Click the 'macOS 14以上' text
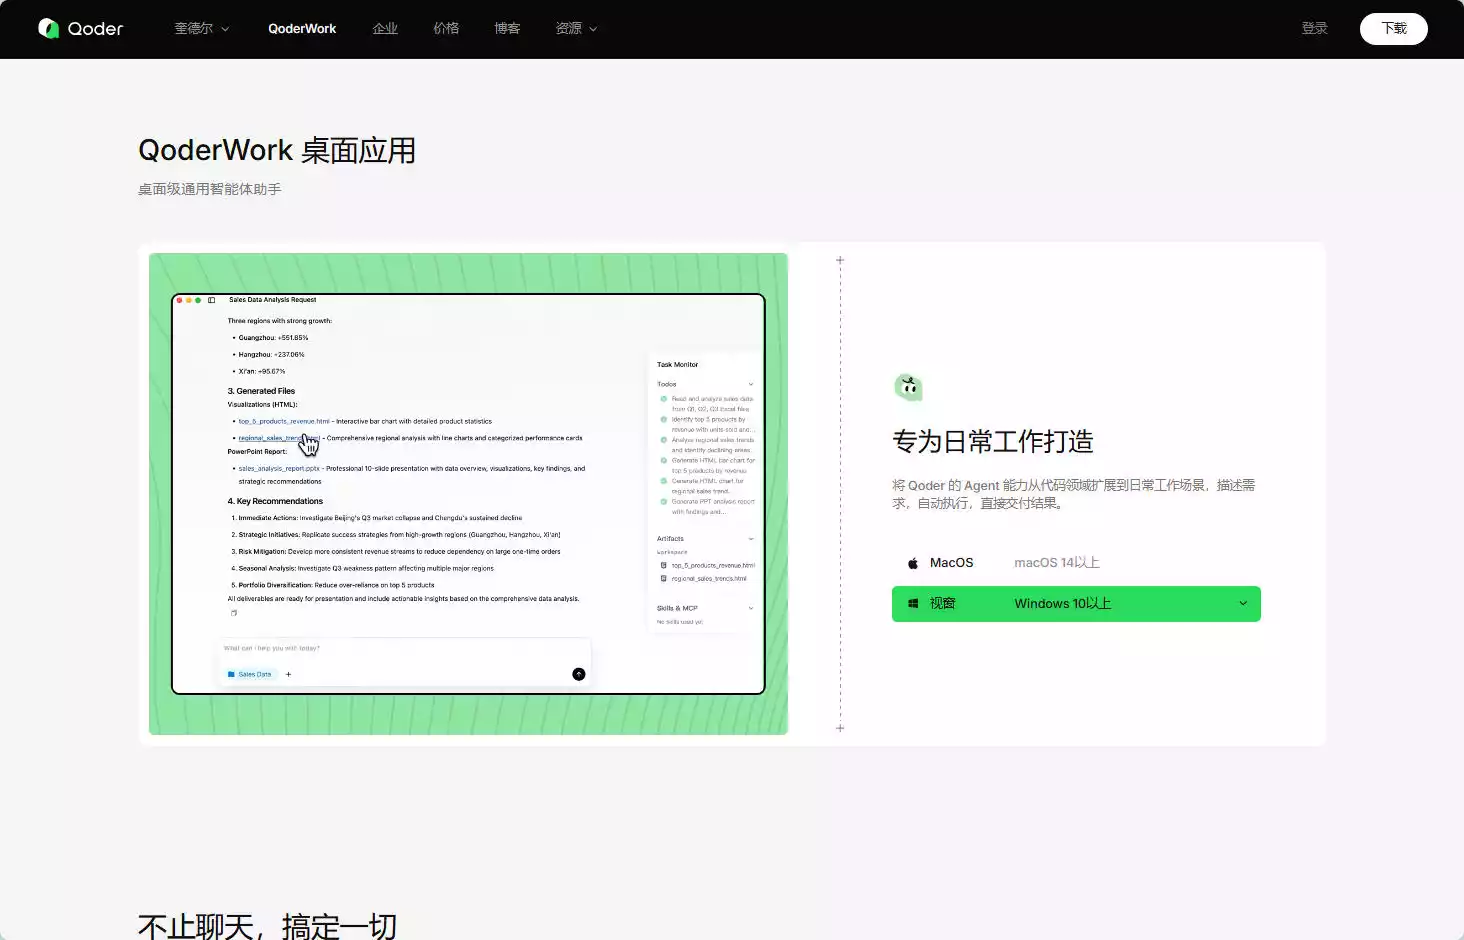 (1056, 563)
